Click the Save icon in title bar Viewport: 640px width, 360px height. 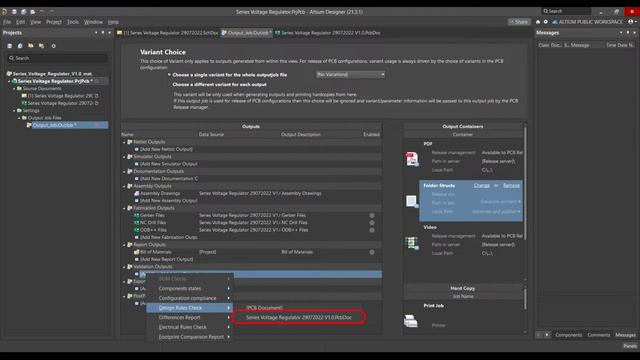click(14, 11)
